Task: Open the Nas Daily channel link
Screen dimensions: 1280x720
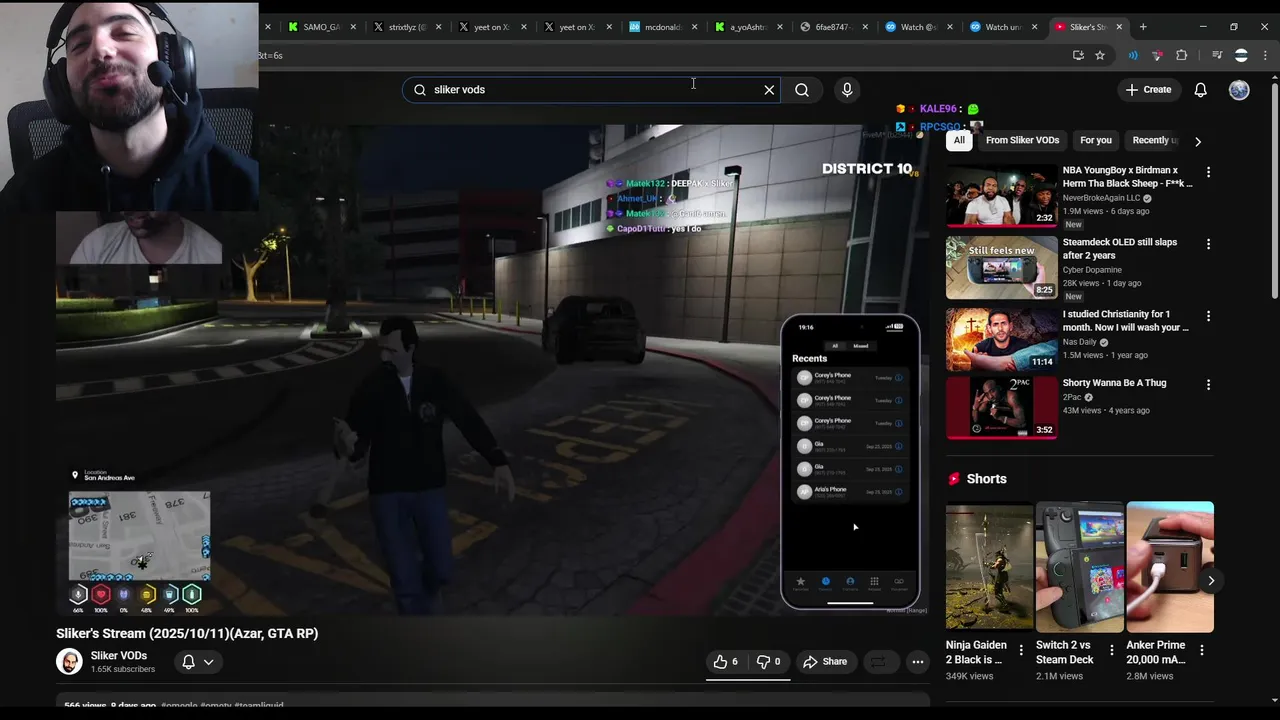Action: pyautogui.click(x=1080, y=342)
